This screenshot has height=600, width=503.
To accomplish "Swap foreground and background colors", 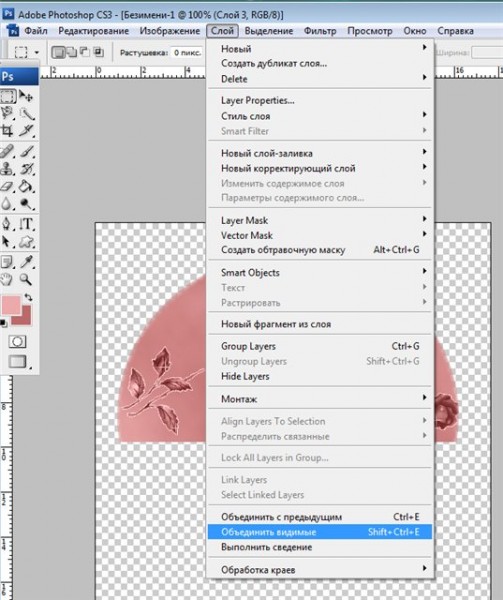I will click(x=28, y=297).
